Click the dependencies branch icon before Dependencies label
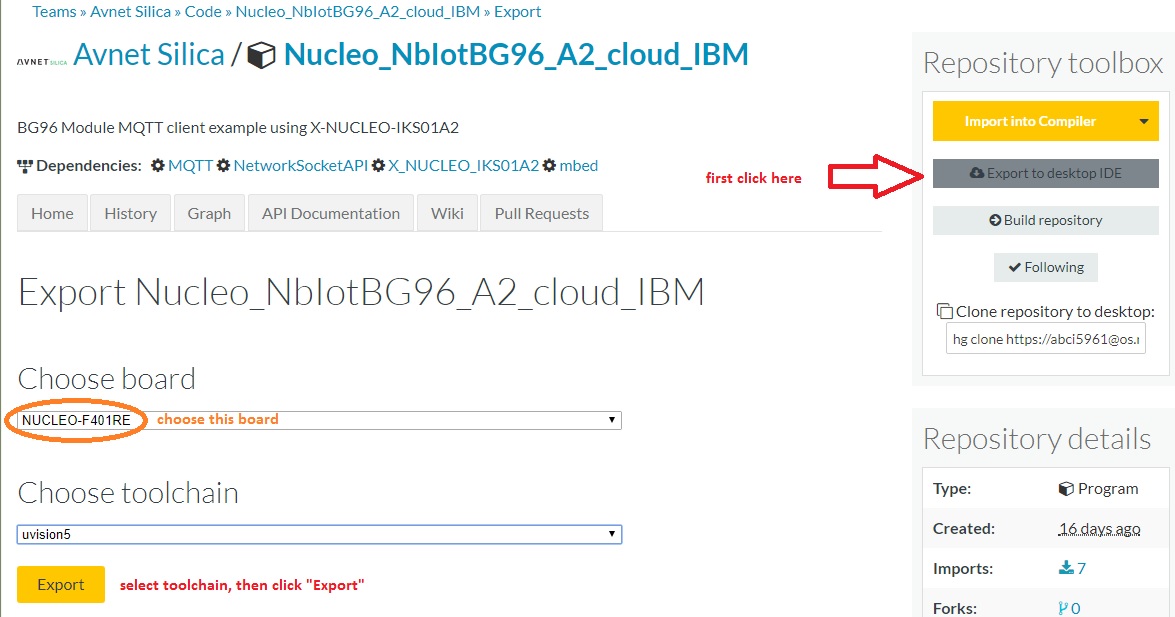 pyautogui.click(x=25, y=166)
